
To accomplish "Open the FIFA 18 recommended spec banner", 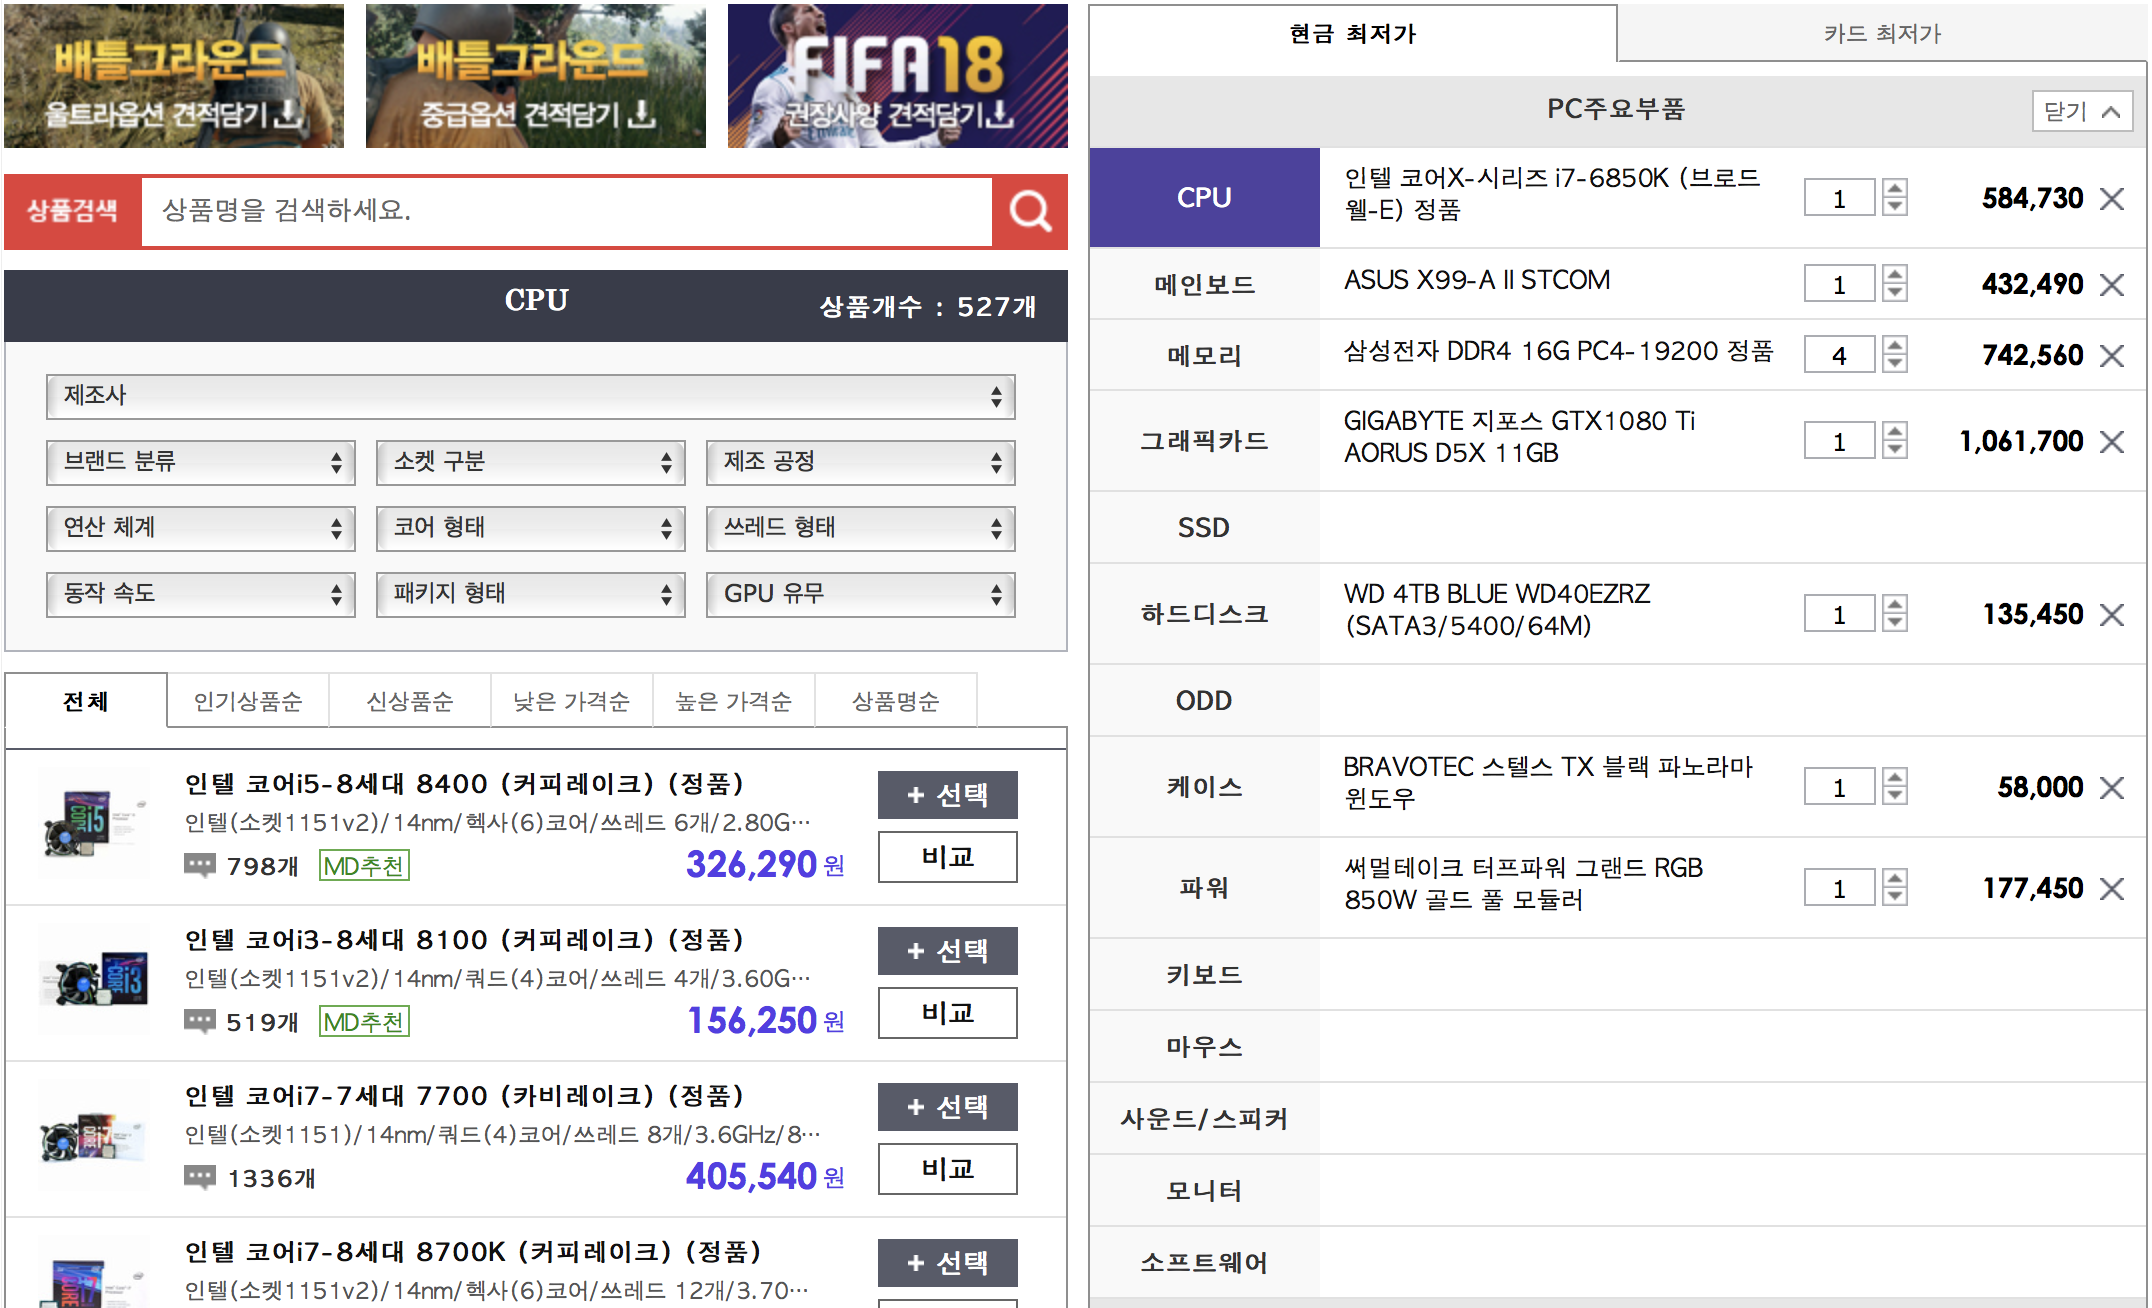I will tap(898, 76).
